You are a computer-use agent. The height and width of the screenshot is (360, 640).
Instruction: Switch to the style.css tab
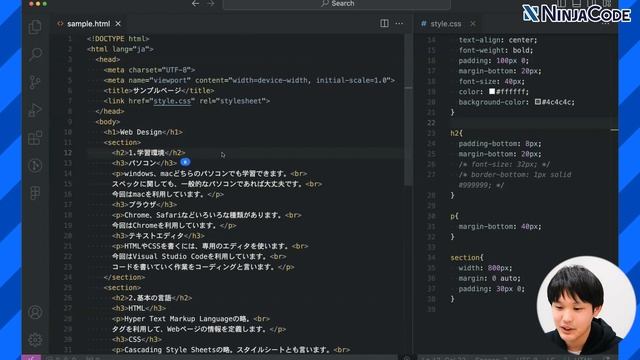point(446,24)
